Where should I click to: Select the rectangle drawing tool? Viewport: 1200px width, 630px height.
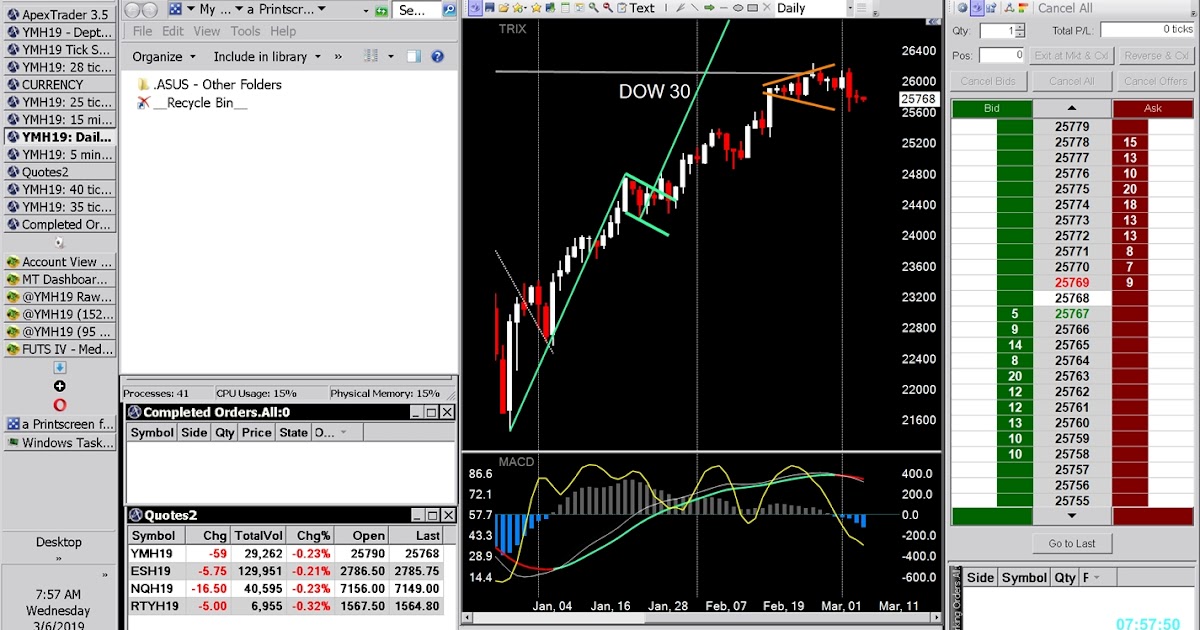[x=752, y=8]
